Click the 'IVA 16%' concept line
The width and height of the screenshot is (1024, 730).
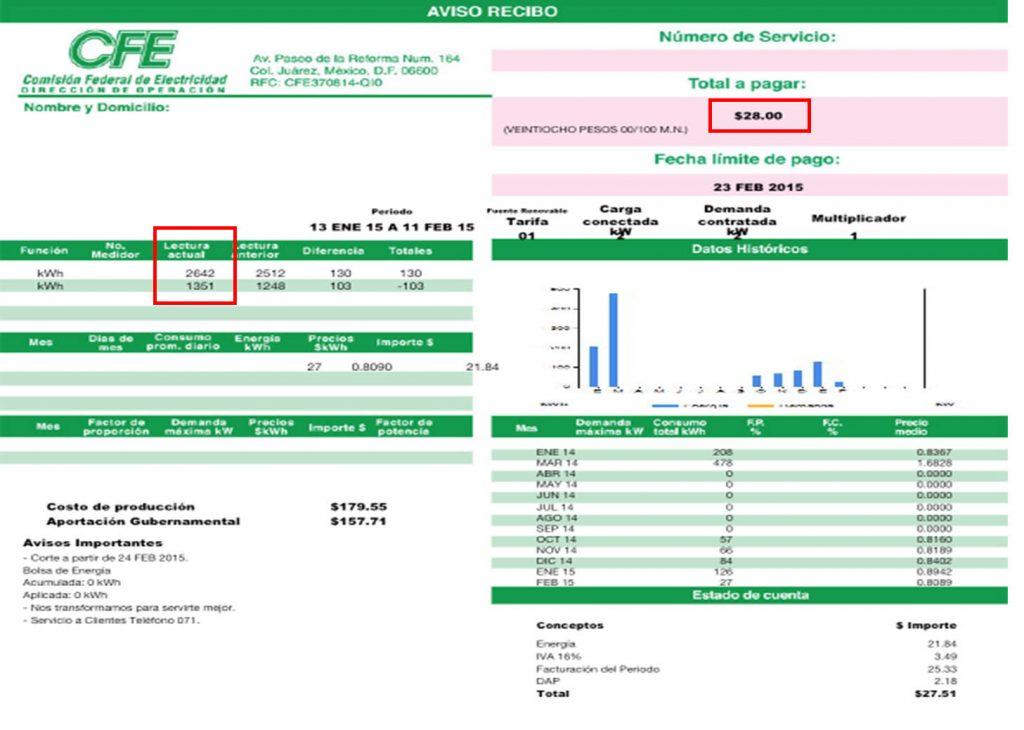558,657
